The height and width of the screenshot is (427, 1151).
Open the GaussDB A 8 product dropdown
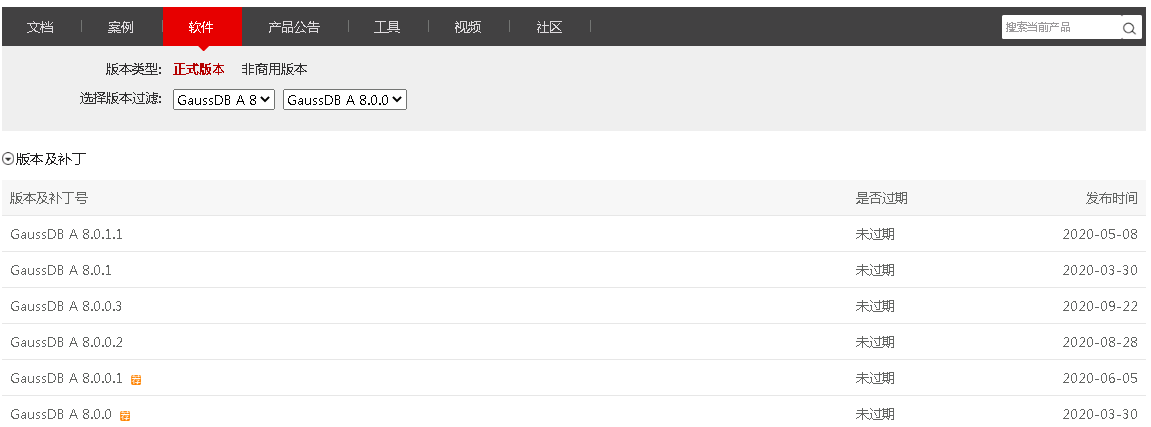223,100
